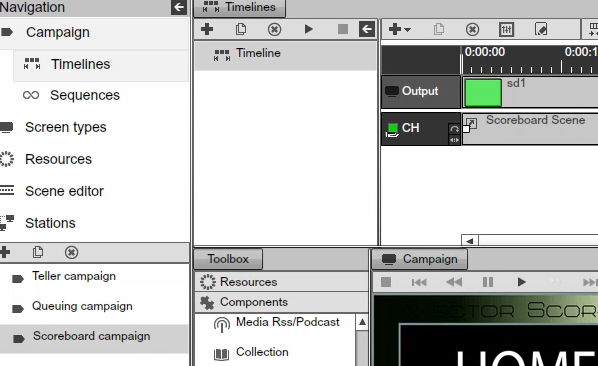Image resolution: width=598 pixels, height=366 pixels.
Task: Collapse the Navigation panel with arrow icon
Action: (178, 7)
